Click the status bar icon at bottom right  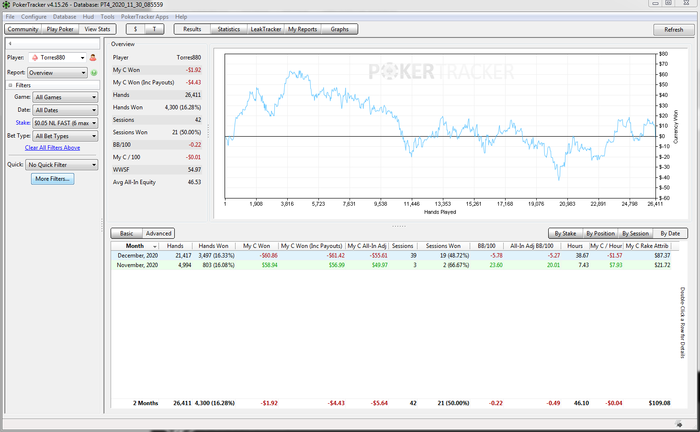click(x=679, y=424)
